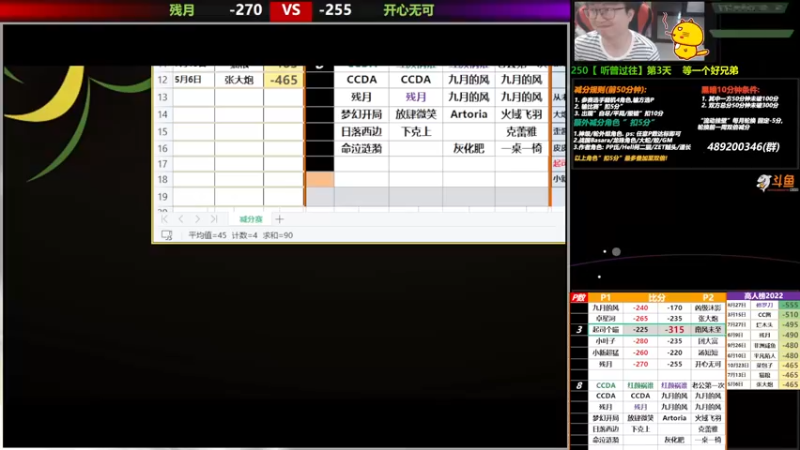Click the previous sheet arrow
Screen dimensions: 800x450
click(x=181, y=219)
